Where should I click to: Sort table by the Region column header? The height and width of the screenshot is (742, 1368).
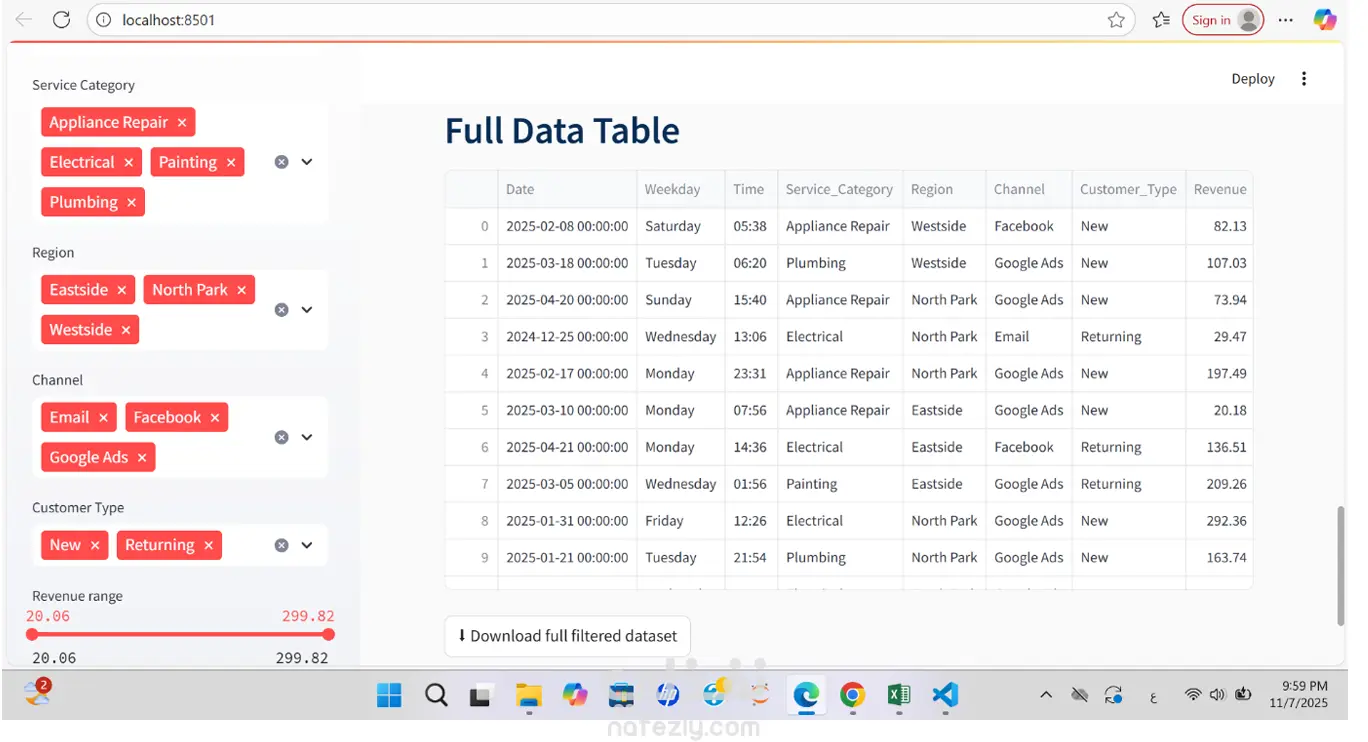click(944, 189)
